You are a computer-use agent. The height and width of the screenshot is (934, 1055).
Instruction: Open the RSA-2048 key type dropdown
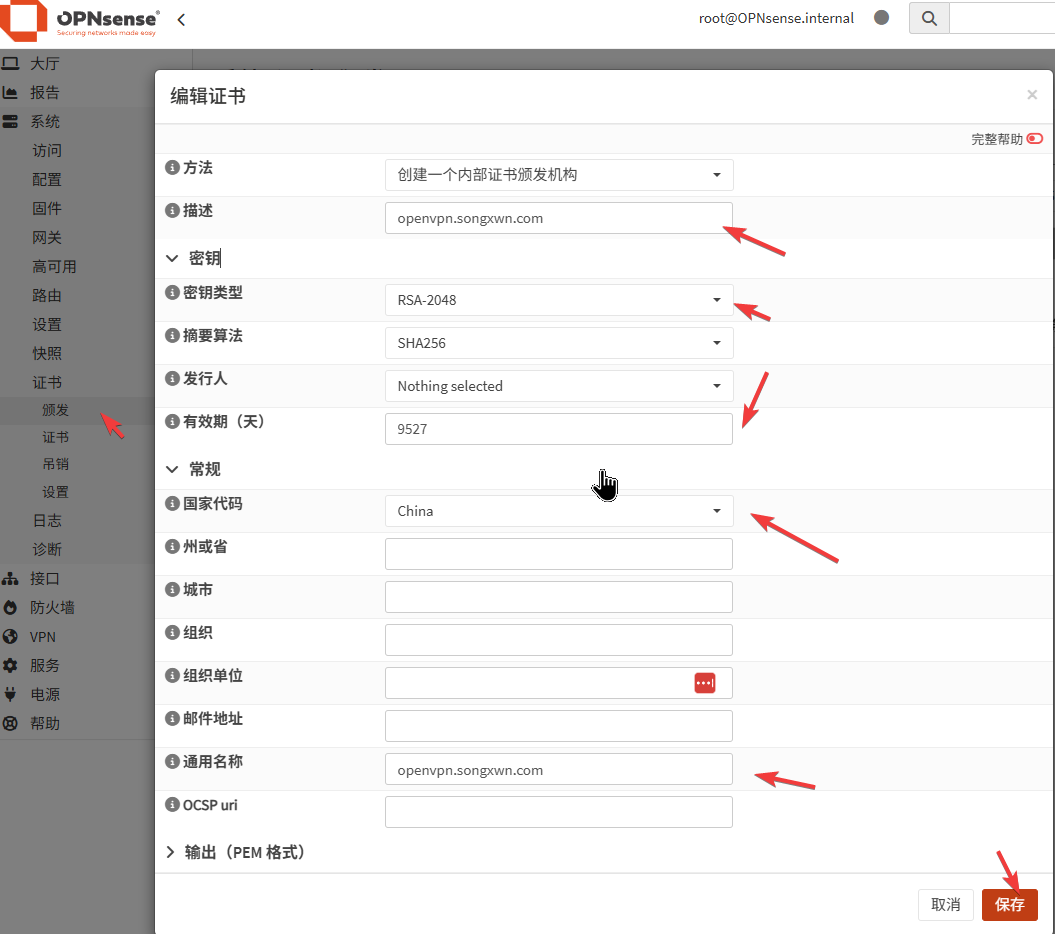(558, 300)
